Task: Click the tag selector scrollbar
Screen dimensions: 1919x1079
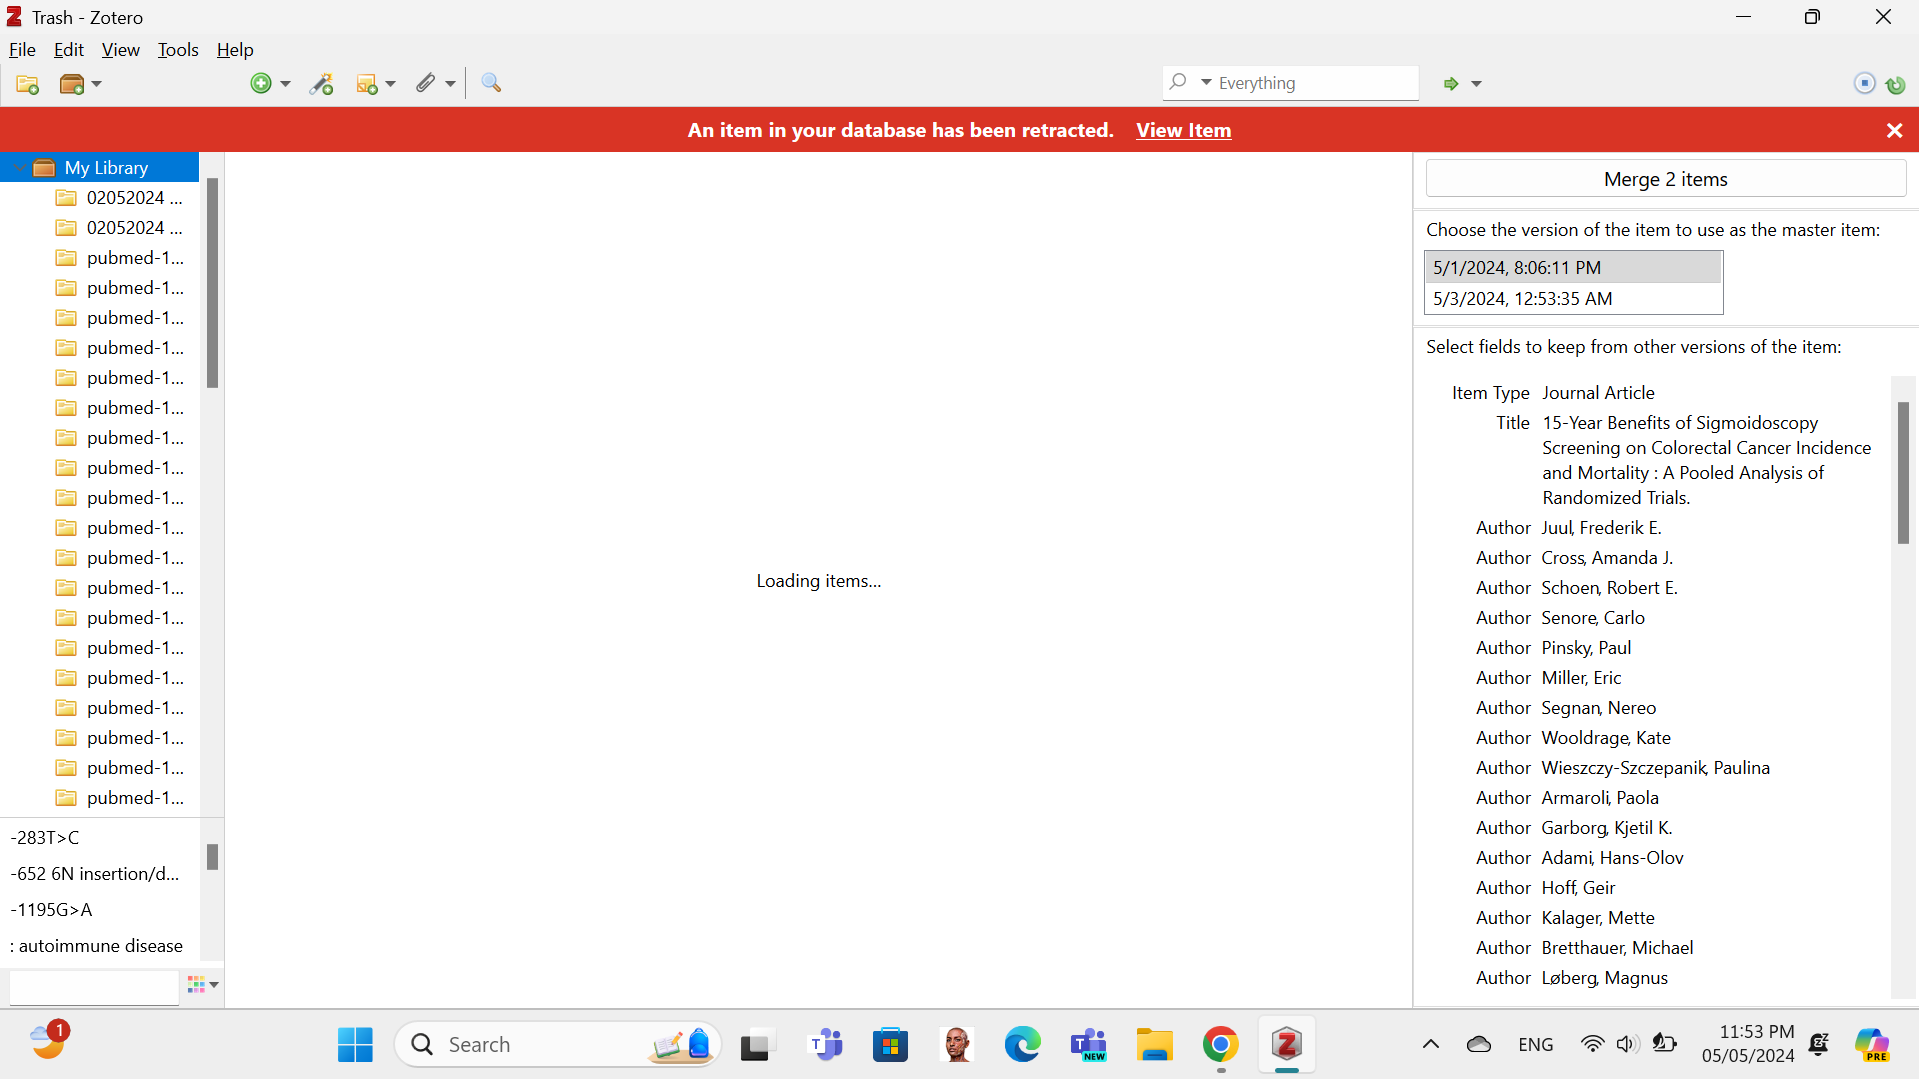Action: [212, 857]
